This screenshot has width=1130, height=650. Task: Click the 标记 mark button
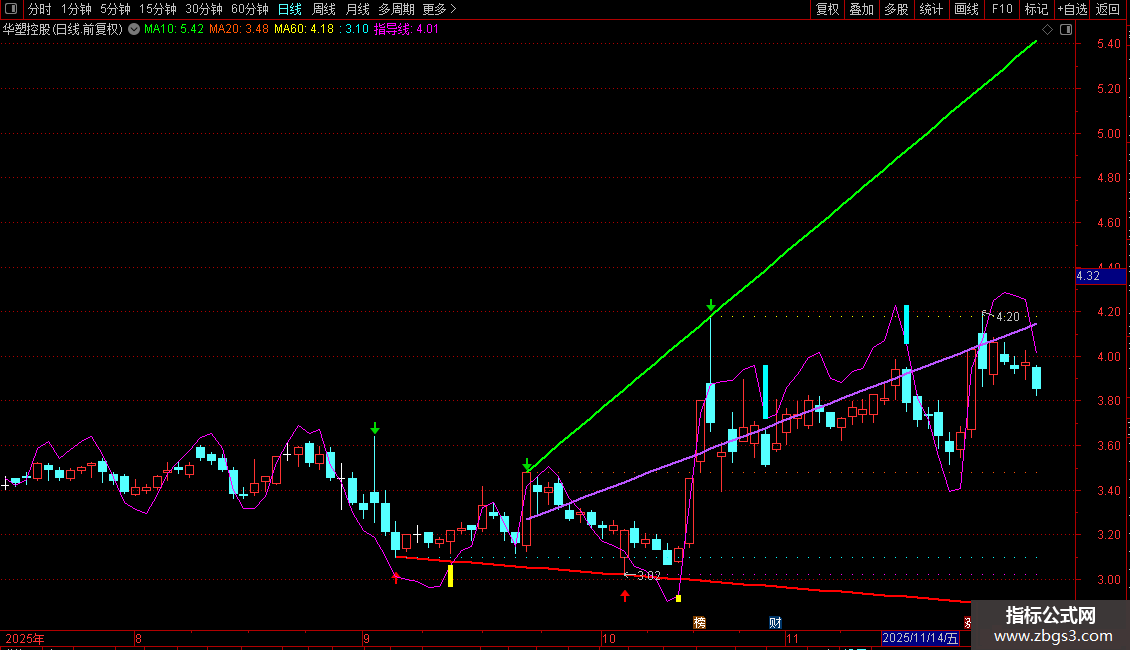(1036, 9)
